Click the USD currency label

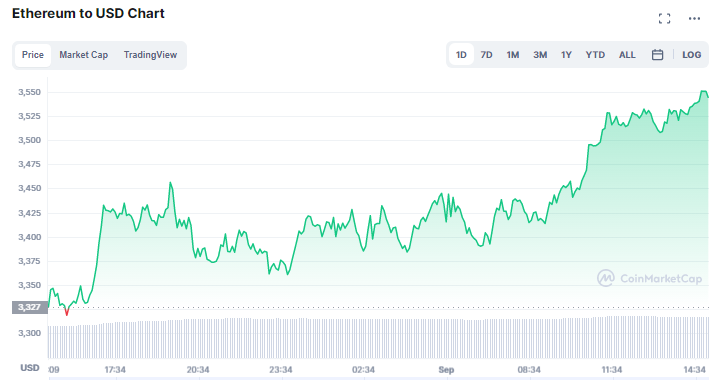[30, 368]
